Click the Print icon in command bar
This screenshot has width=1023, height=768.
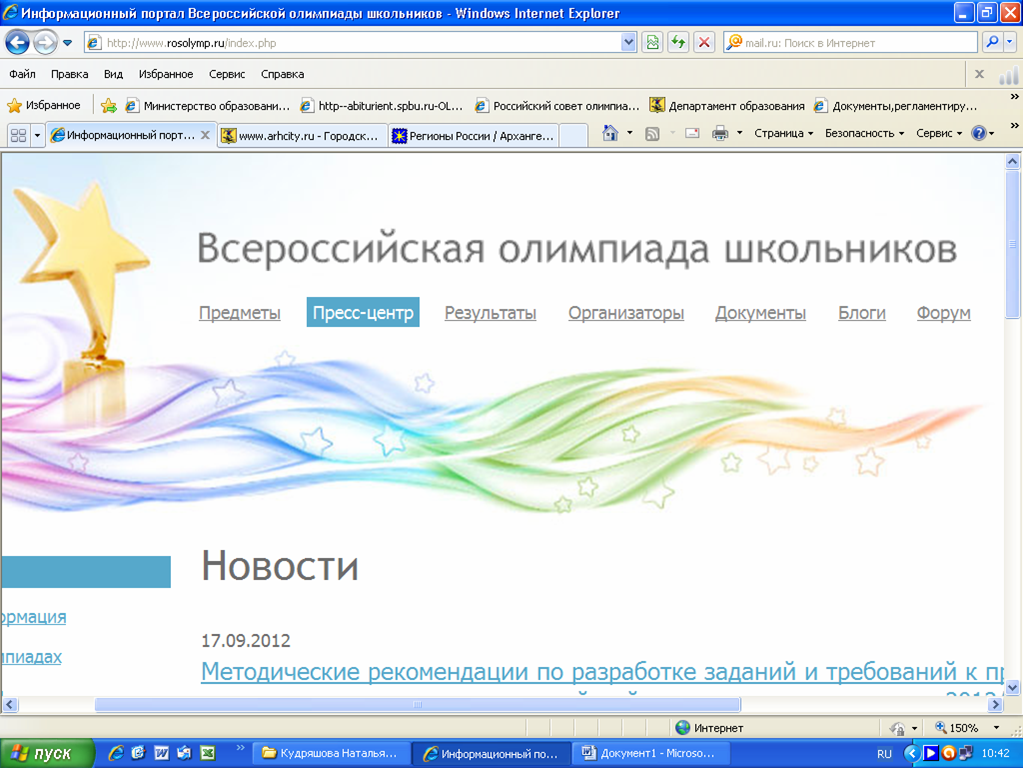click(x=720, y=134)
